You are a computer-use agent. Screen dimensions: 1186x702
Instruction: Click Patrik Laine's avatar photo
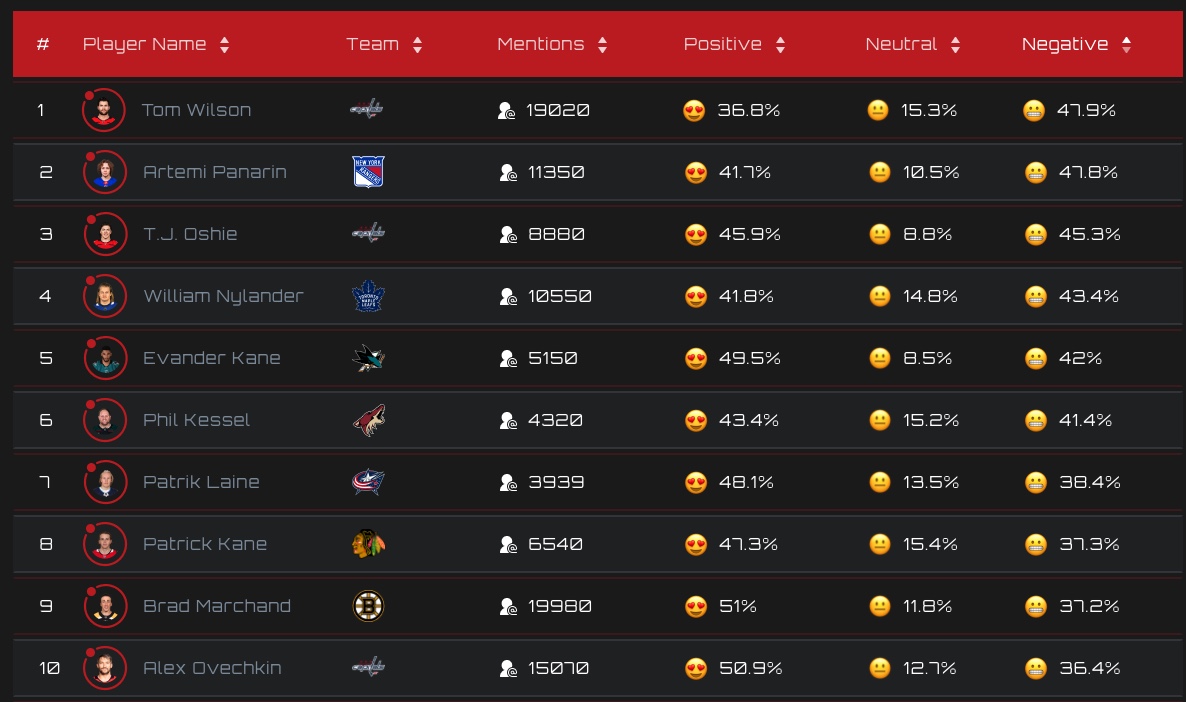pyautogui.click(x=105, y=482)
